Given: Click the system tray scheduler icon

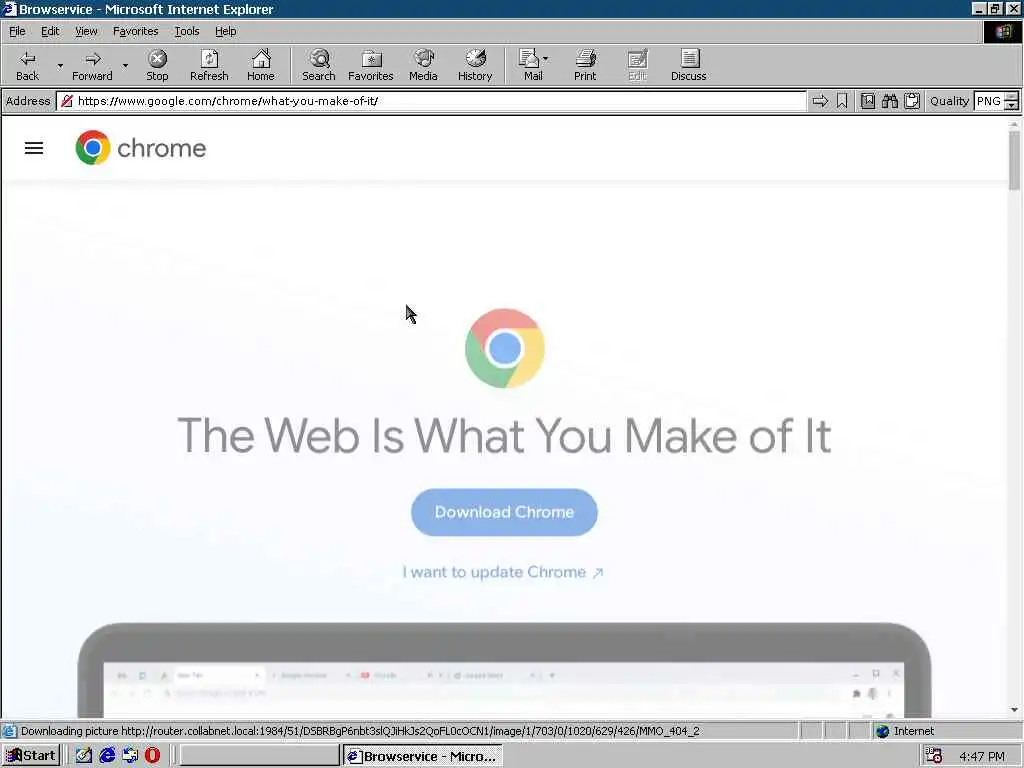Looking at the screenshot, I should [x=934, y=756].
